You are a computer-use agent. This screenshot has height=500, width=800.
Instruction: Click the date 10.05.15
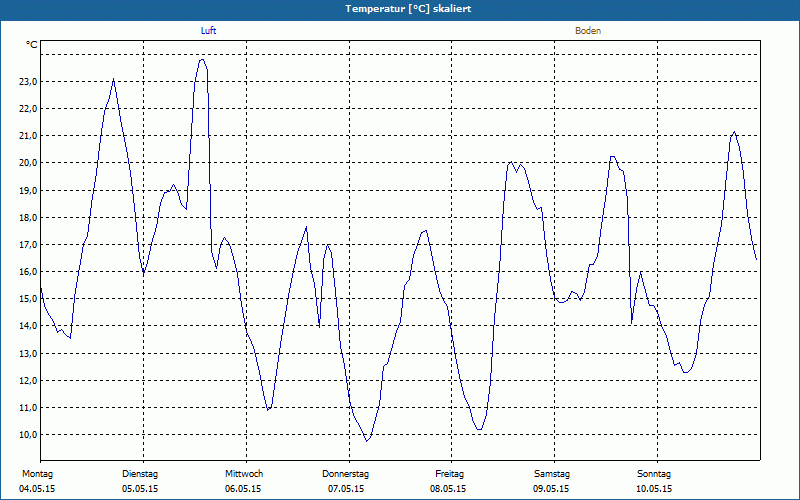click(654, 489)
